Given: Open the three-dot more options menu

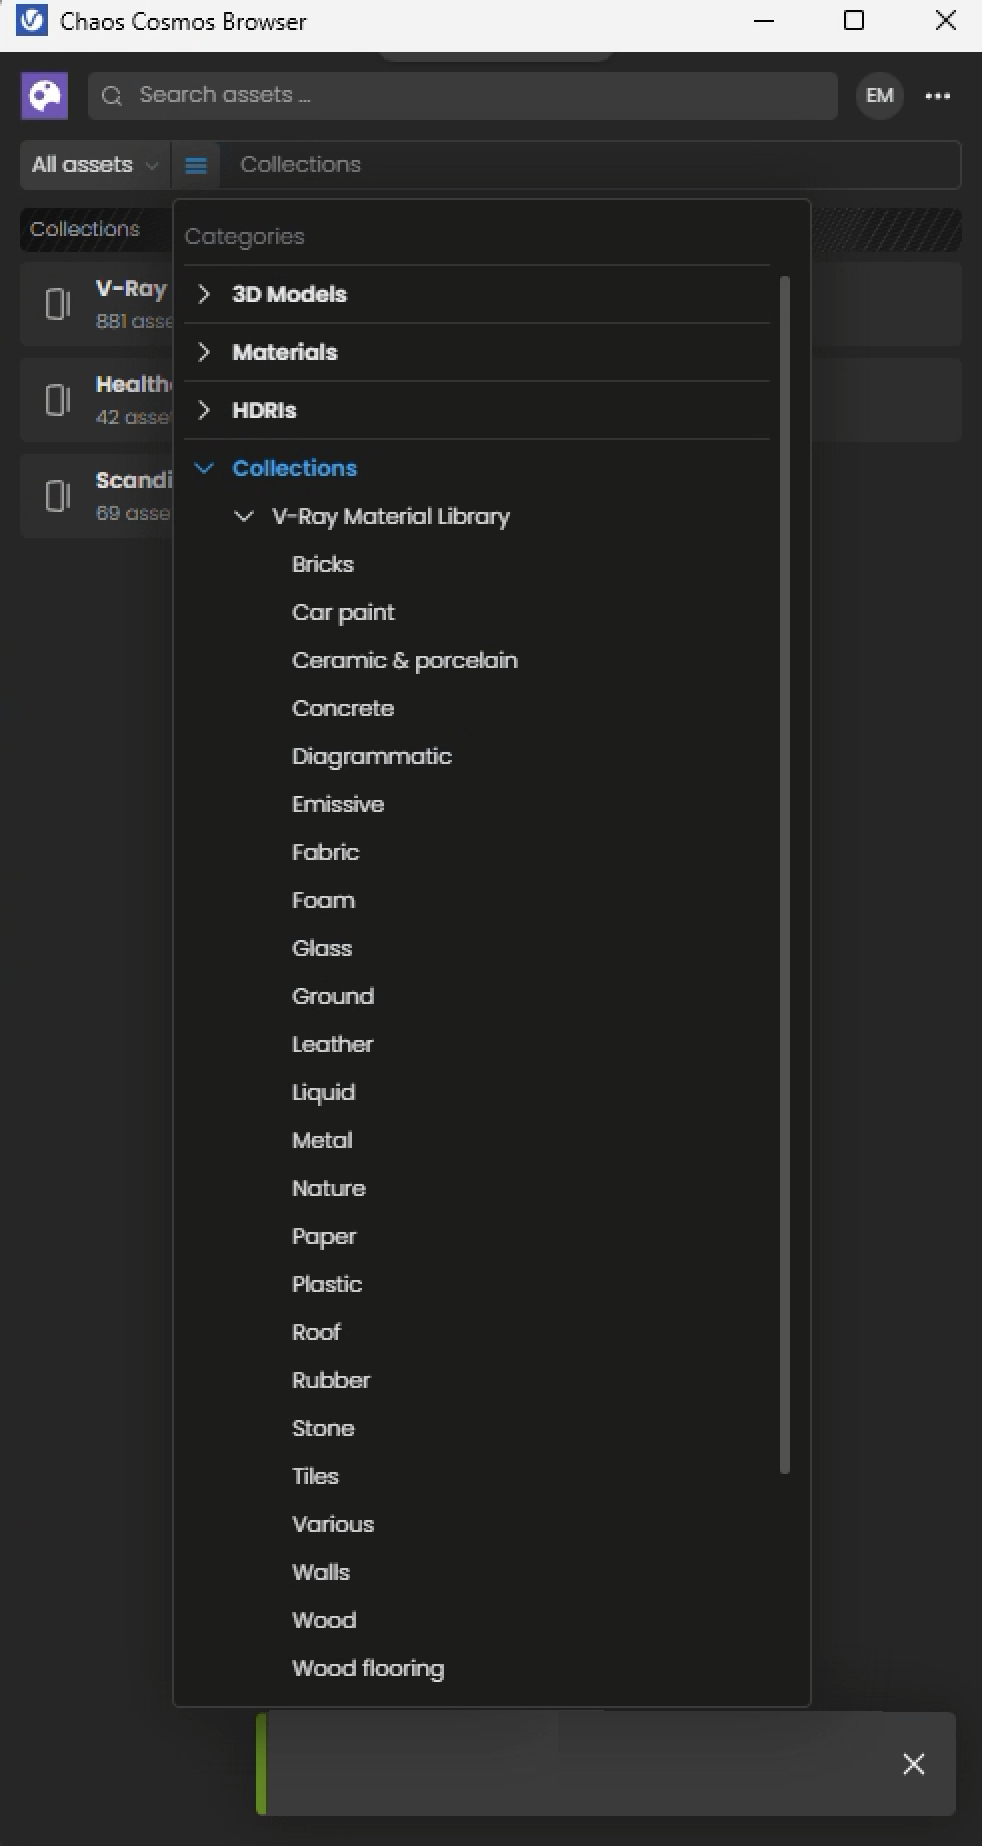Looking at the screenshot, I should (938, 96).
